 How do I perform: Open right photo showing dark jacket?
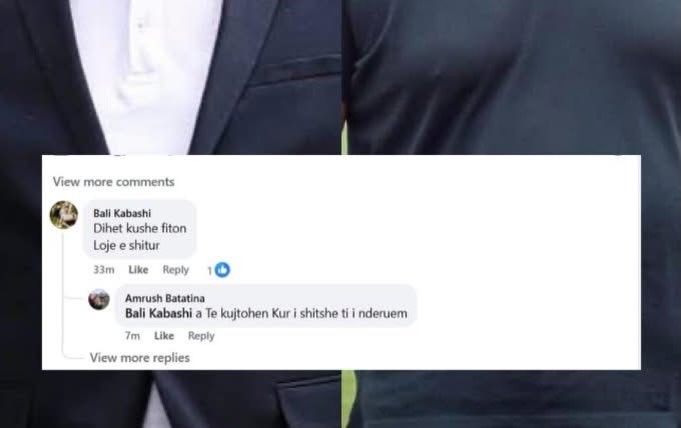click(513, 77)
